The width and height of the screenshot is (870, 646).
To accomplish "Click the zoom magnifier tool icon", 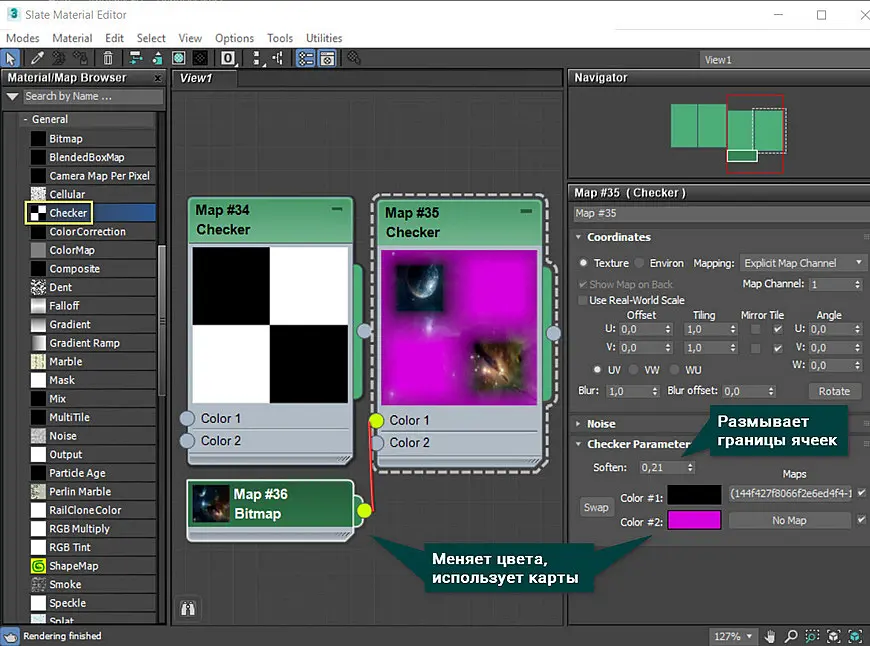I will pos(791,636).
